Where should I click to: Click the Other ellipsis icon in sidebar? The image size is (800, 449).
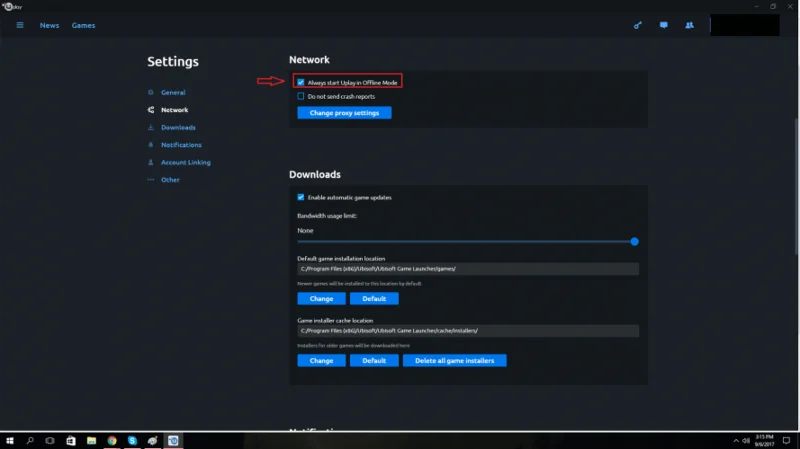click(151, 180)
